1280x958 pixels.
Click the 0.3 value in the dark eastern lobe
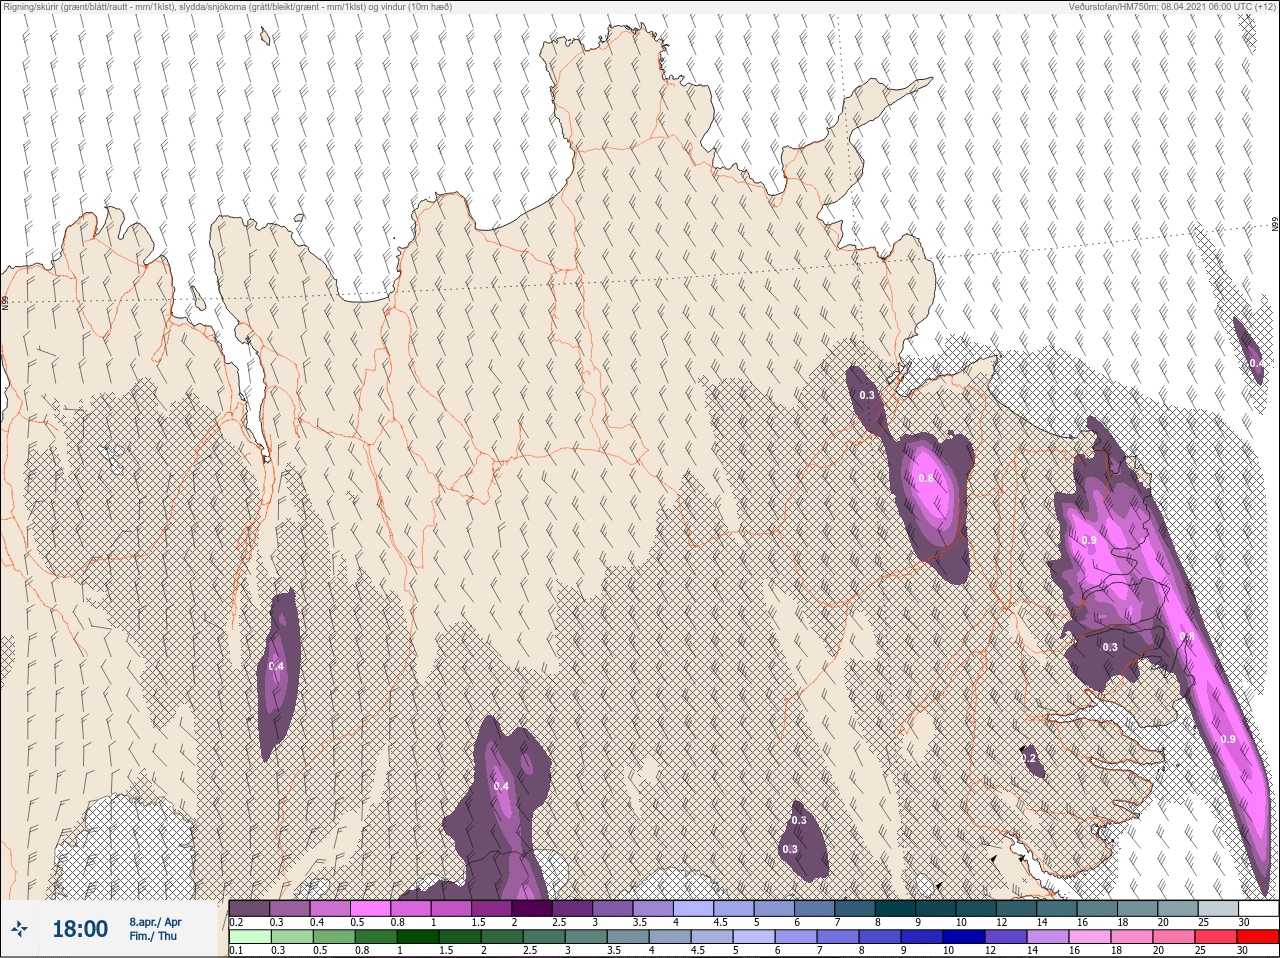tap(1110, 647)
